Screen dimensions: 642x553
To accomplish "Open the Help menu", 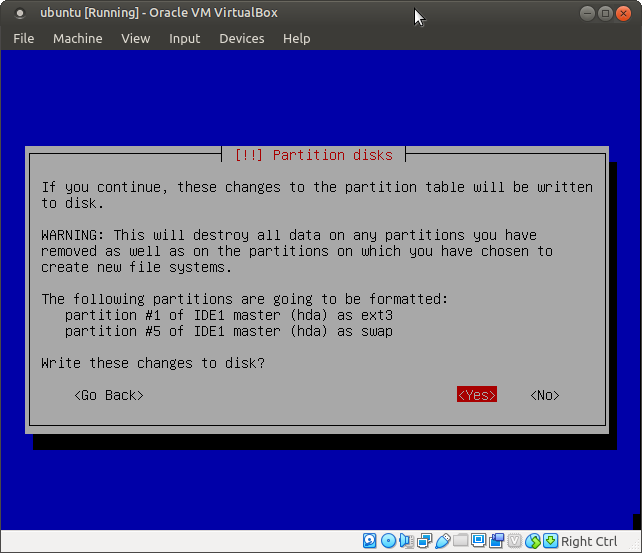I will pyautogui.click(x=296, y=38).
